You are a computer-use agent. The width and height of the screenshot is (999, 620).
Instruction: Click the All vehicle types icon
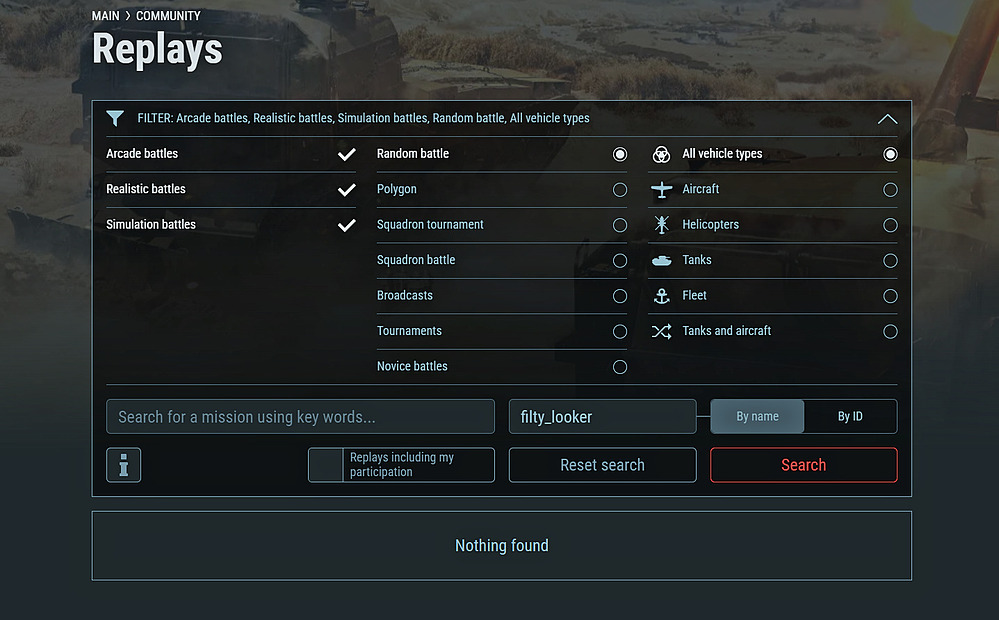pyautogui.click(x=661, y=154)
